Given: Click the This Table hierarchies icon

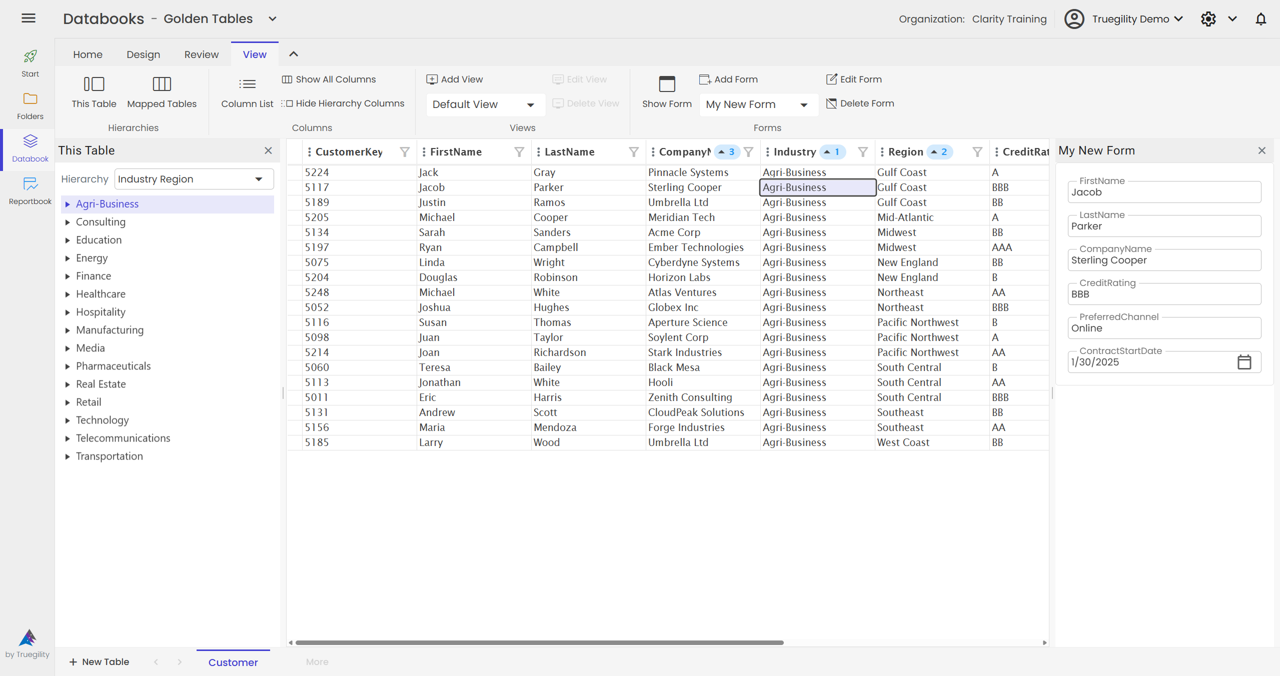Looking at the screenshot, I should [x=93, y=92].
